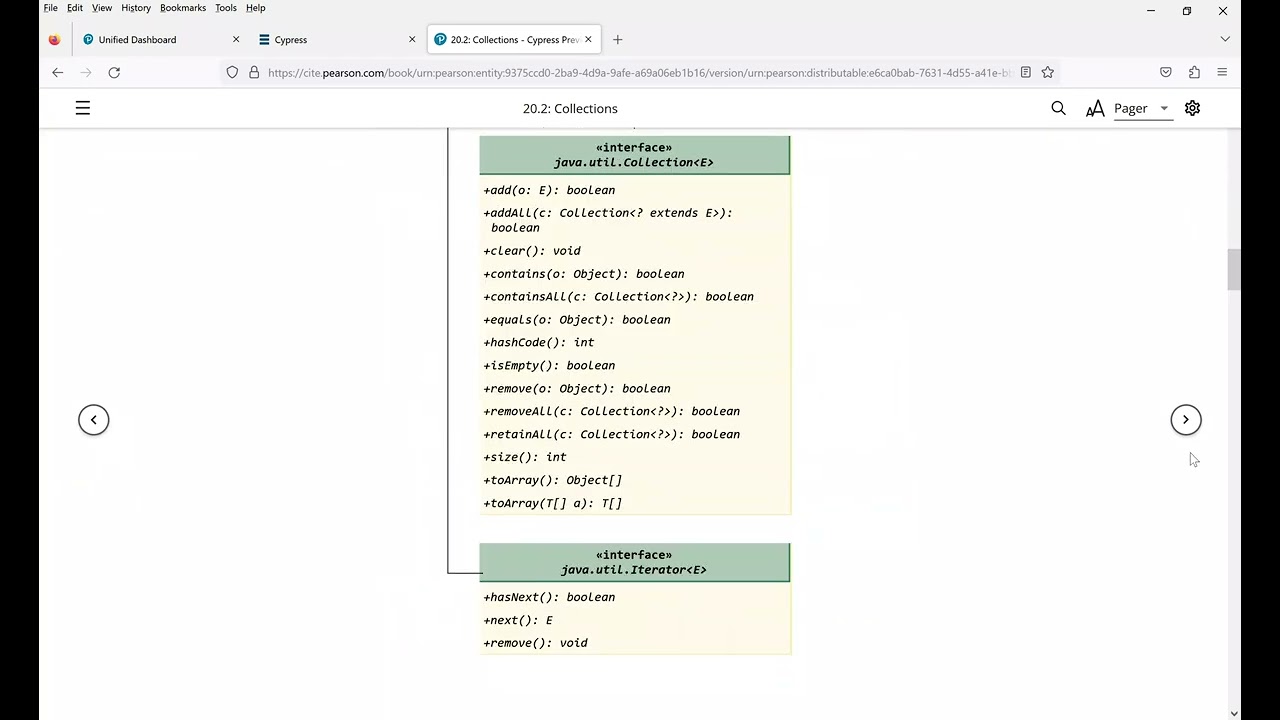Image resolution: width=1280 pixels, height=720 pixels.
Task: Close the Cypress tab
Action: coord(412,40)
